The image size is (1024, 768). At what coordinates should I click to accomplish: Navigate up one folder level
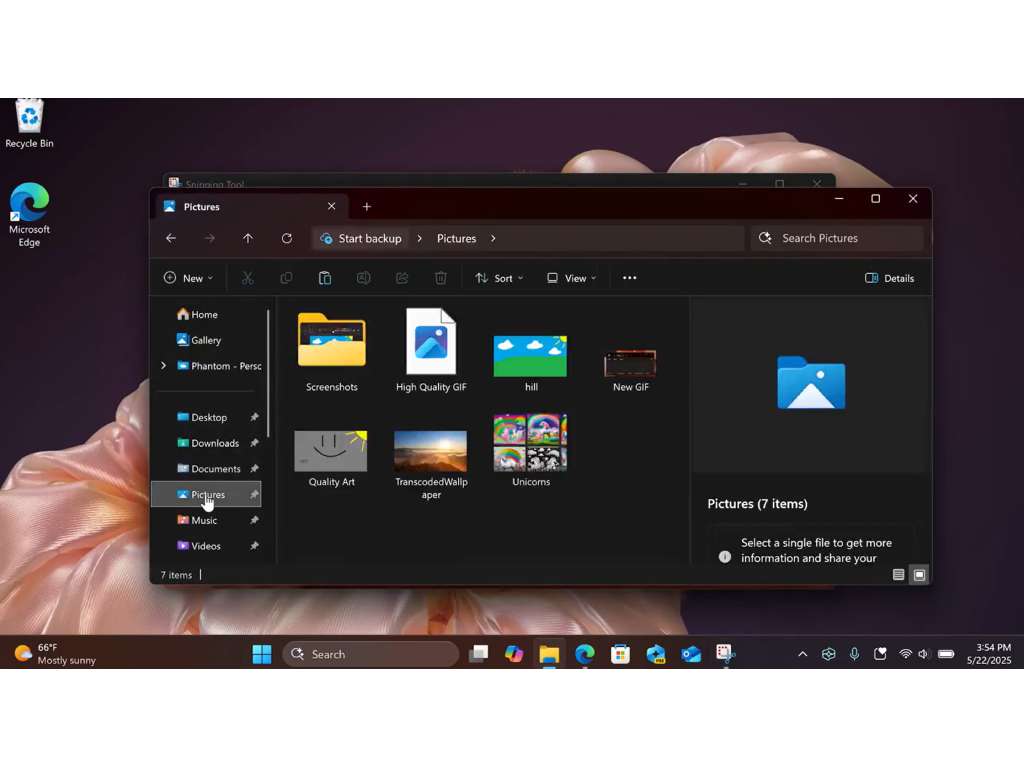[x=248, y=238]
